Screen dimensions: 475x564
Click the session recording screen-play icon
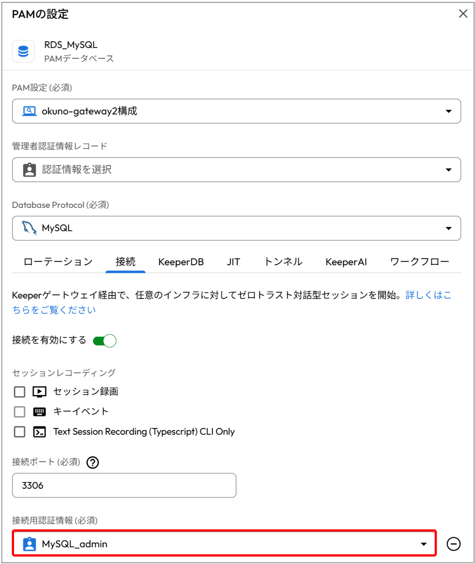click(x=39, y=392)
